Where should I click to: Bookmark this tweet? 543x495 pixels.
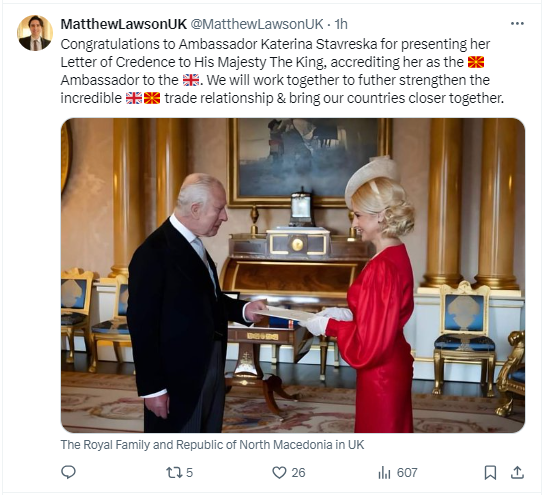click(490, 472)
